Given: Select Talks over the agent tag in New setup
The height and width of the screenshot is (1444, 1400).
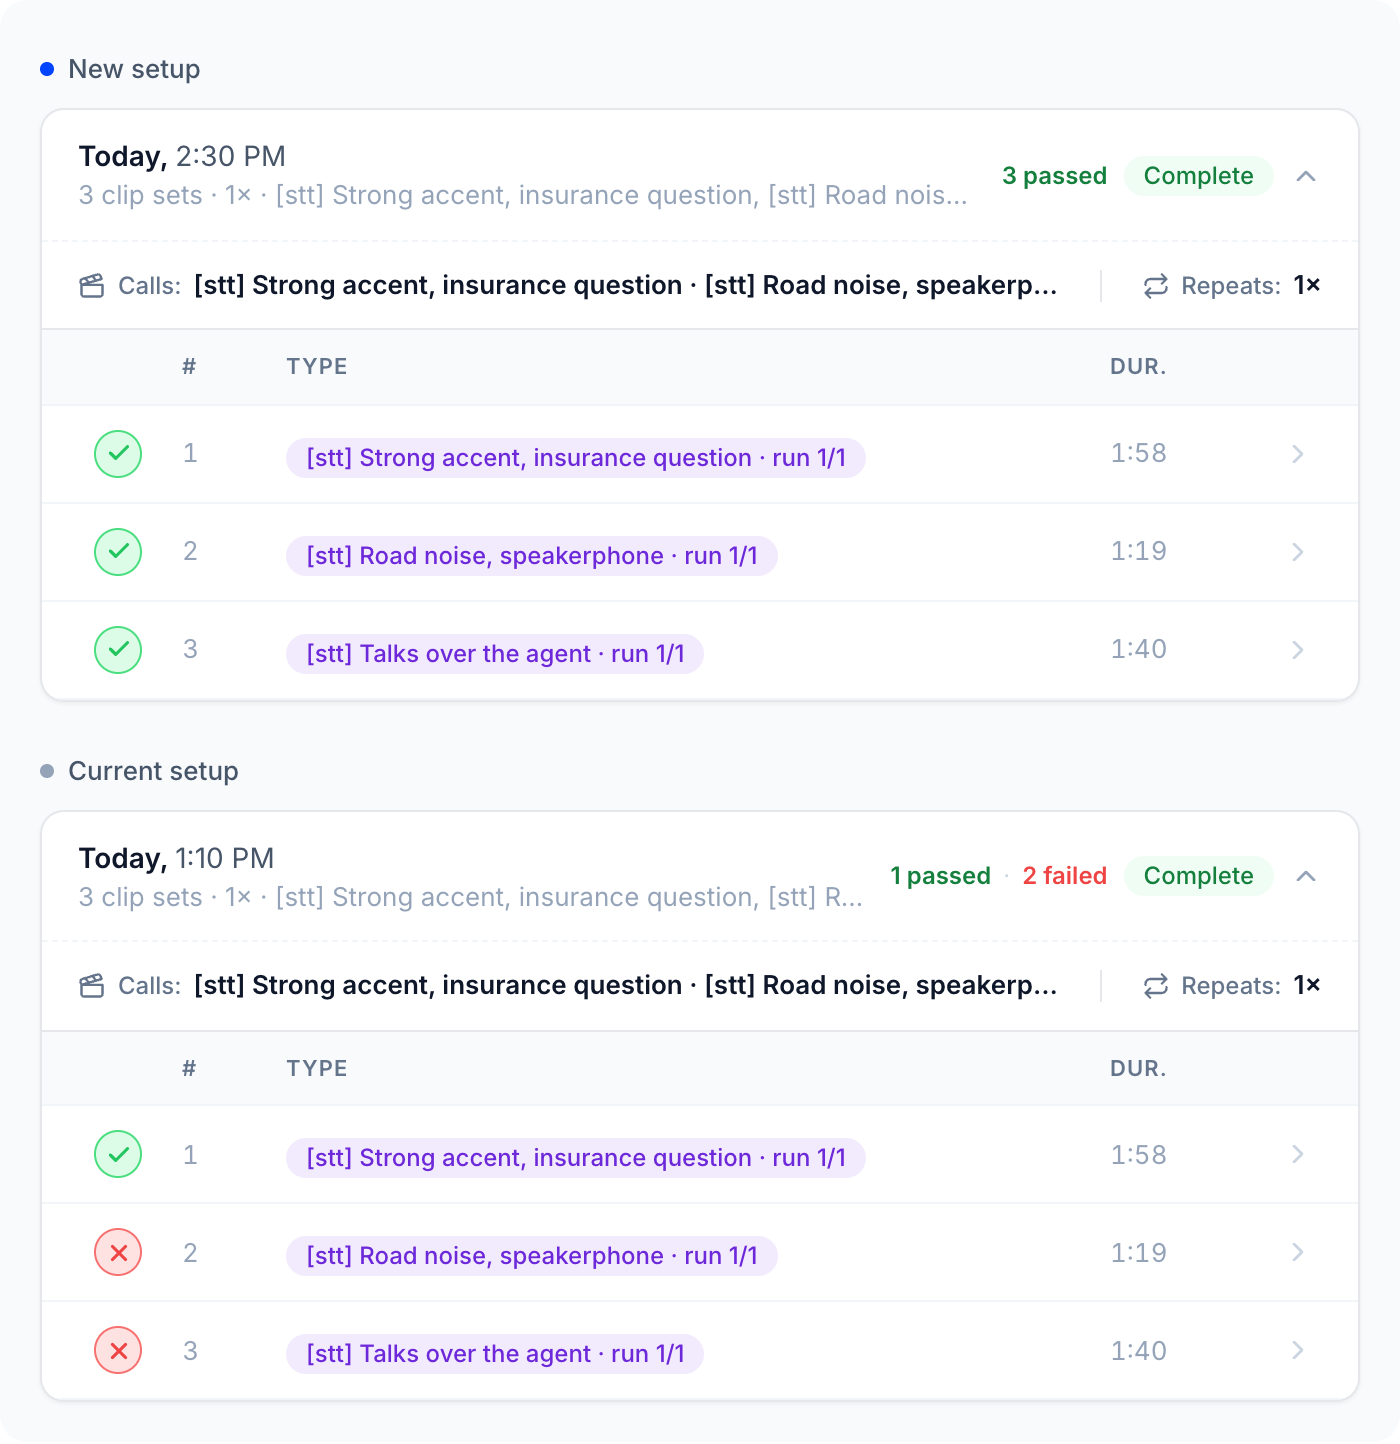Looking at the screenshot, I should 495,654.
